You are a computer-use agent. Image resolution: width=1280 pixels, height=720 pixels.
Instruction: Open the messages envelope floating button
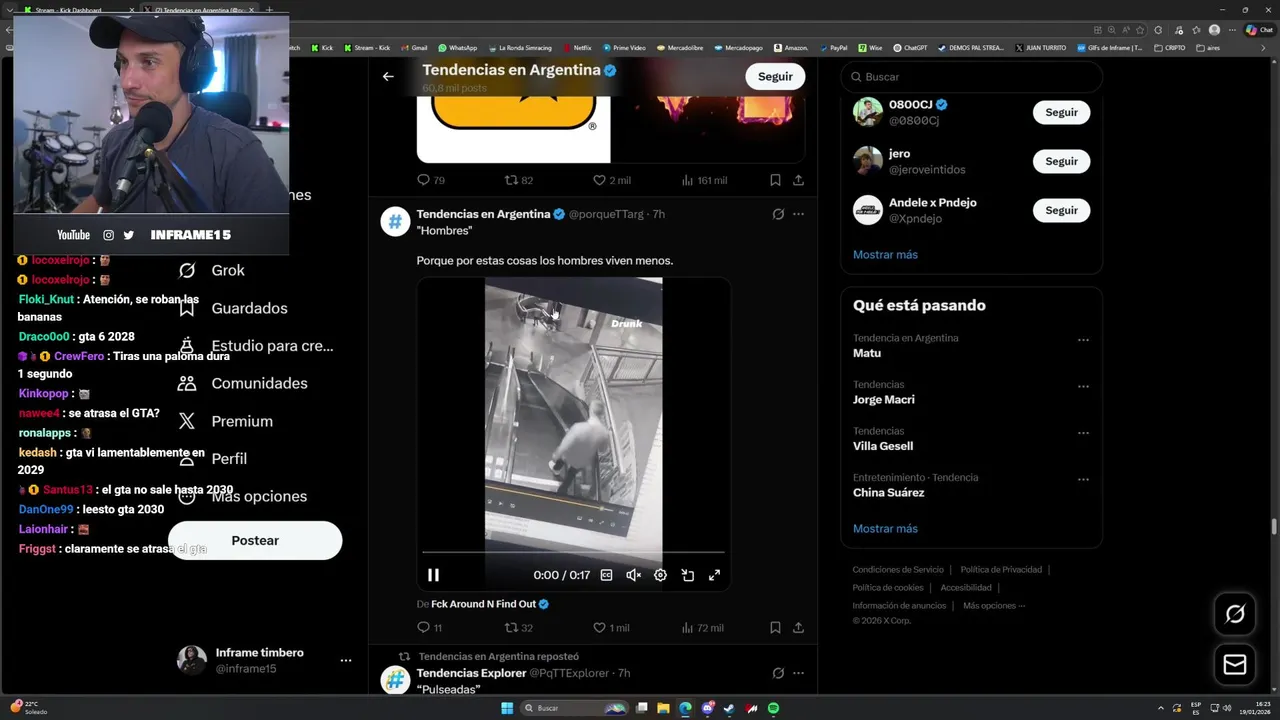click(x=1235, y=665)
